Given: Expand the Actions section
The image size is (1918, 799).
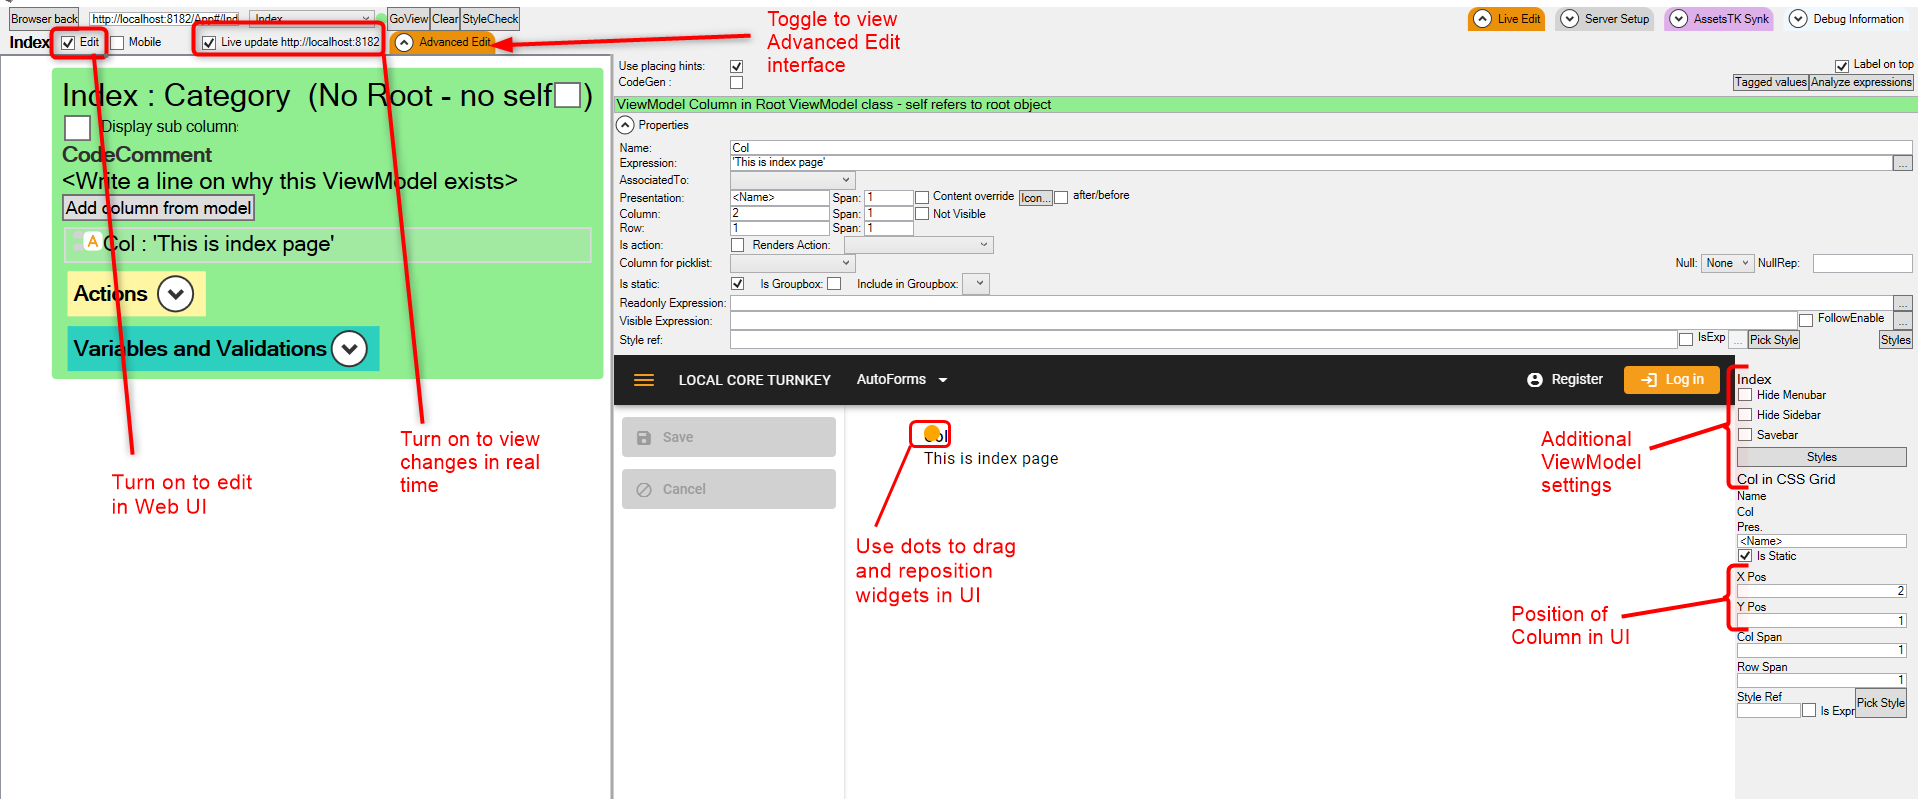Looking at the screenshot, I should pos(176,294).
